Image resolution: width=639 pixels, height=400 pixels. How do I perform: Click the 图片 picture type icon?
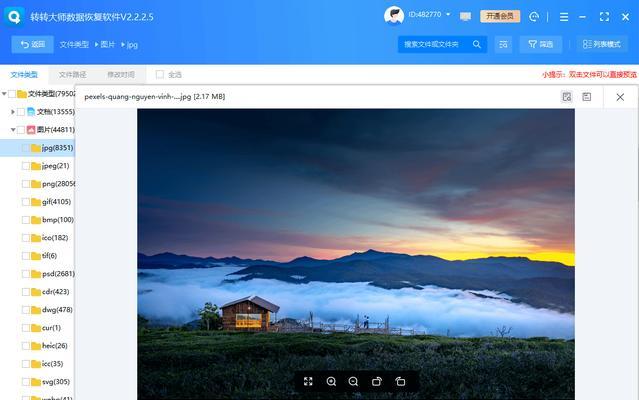tap(31, 130)
